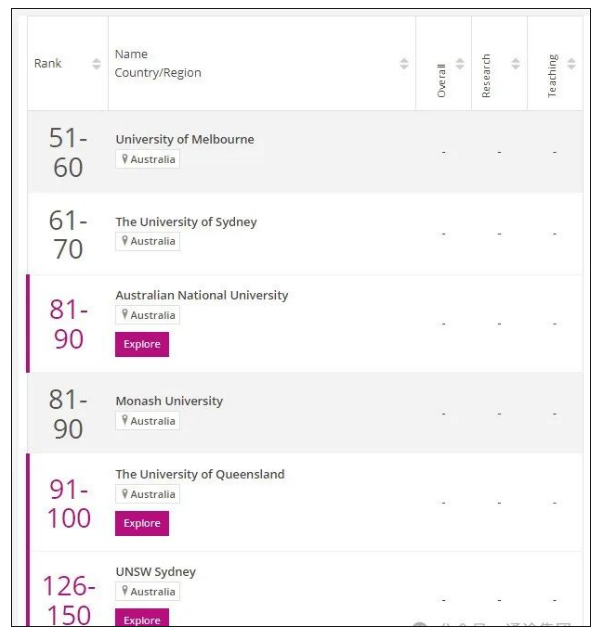The image size is (600, 635).
Task: Click Australia tag under University of Queensland
Action: [x=147, y=494]
